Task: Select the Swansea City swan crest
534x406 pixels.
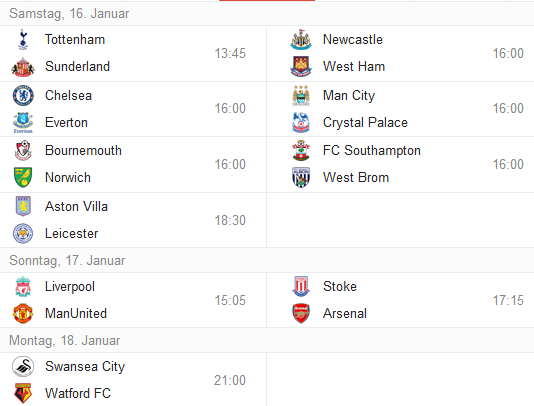Action: pos(23,366)
